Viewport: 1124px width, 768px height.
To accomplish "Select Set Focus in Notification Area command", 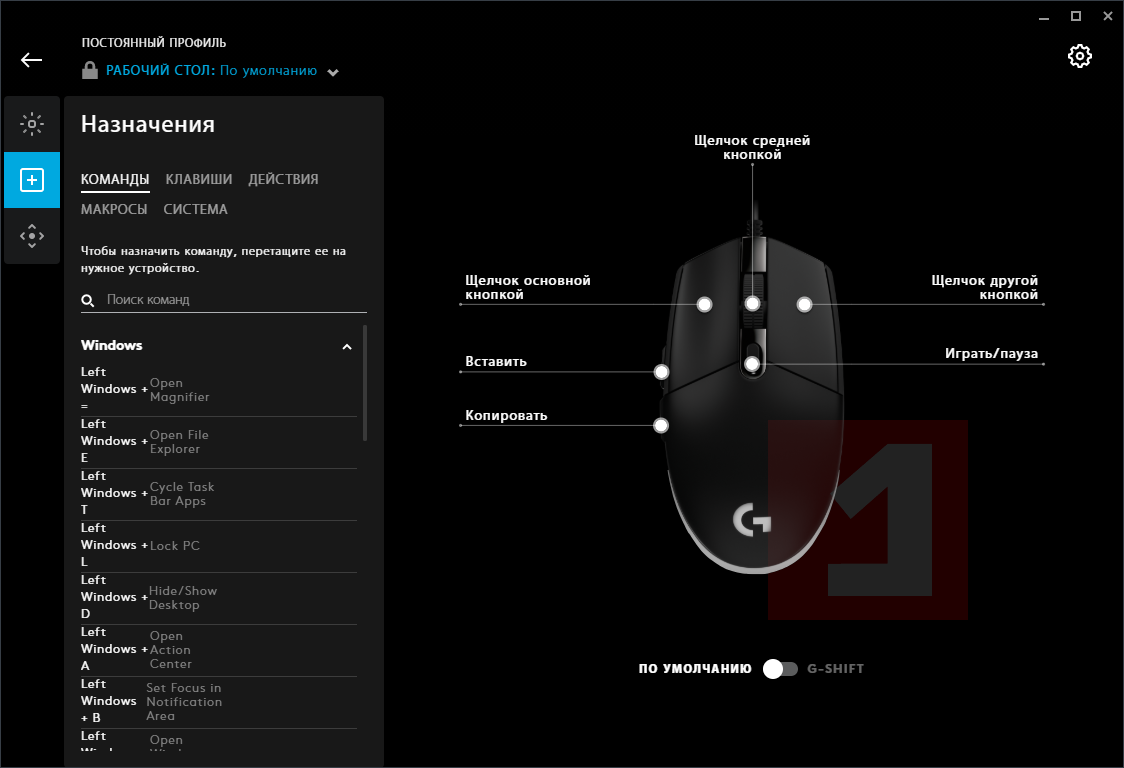I will (219, 703).
